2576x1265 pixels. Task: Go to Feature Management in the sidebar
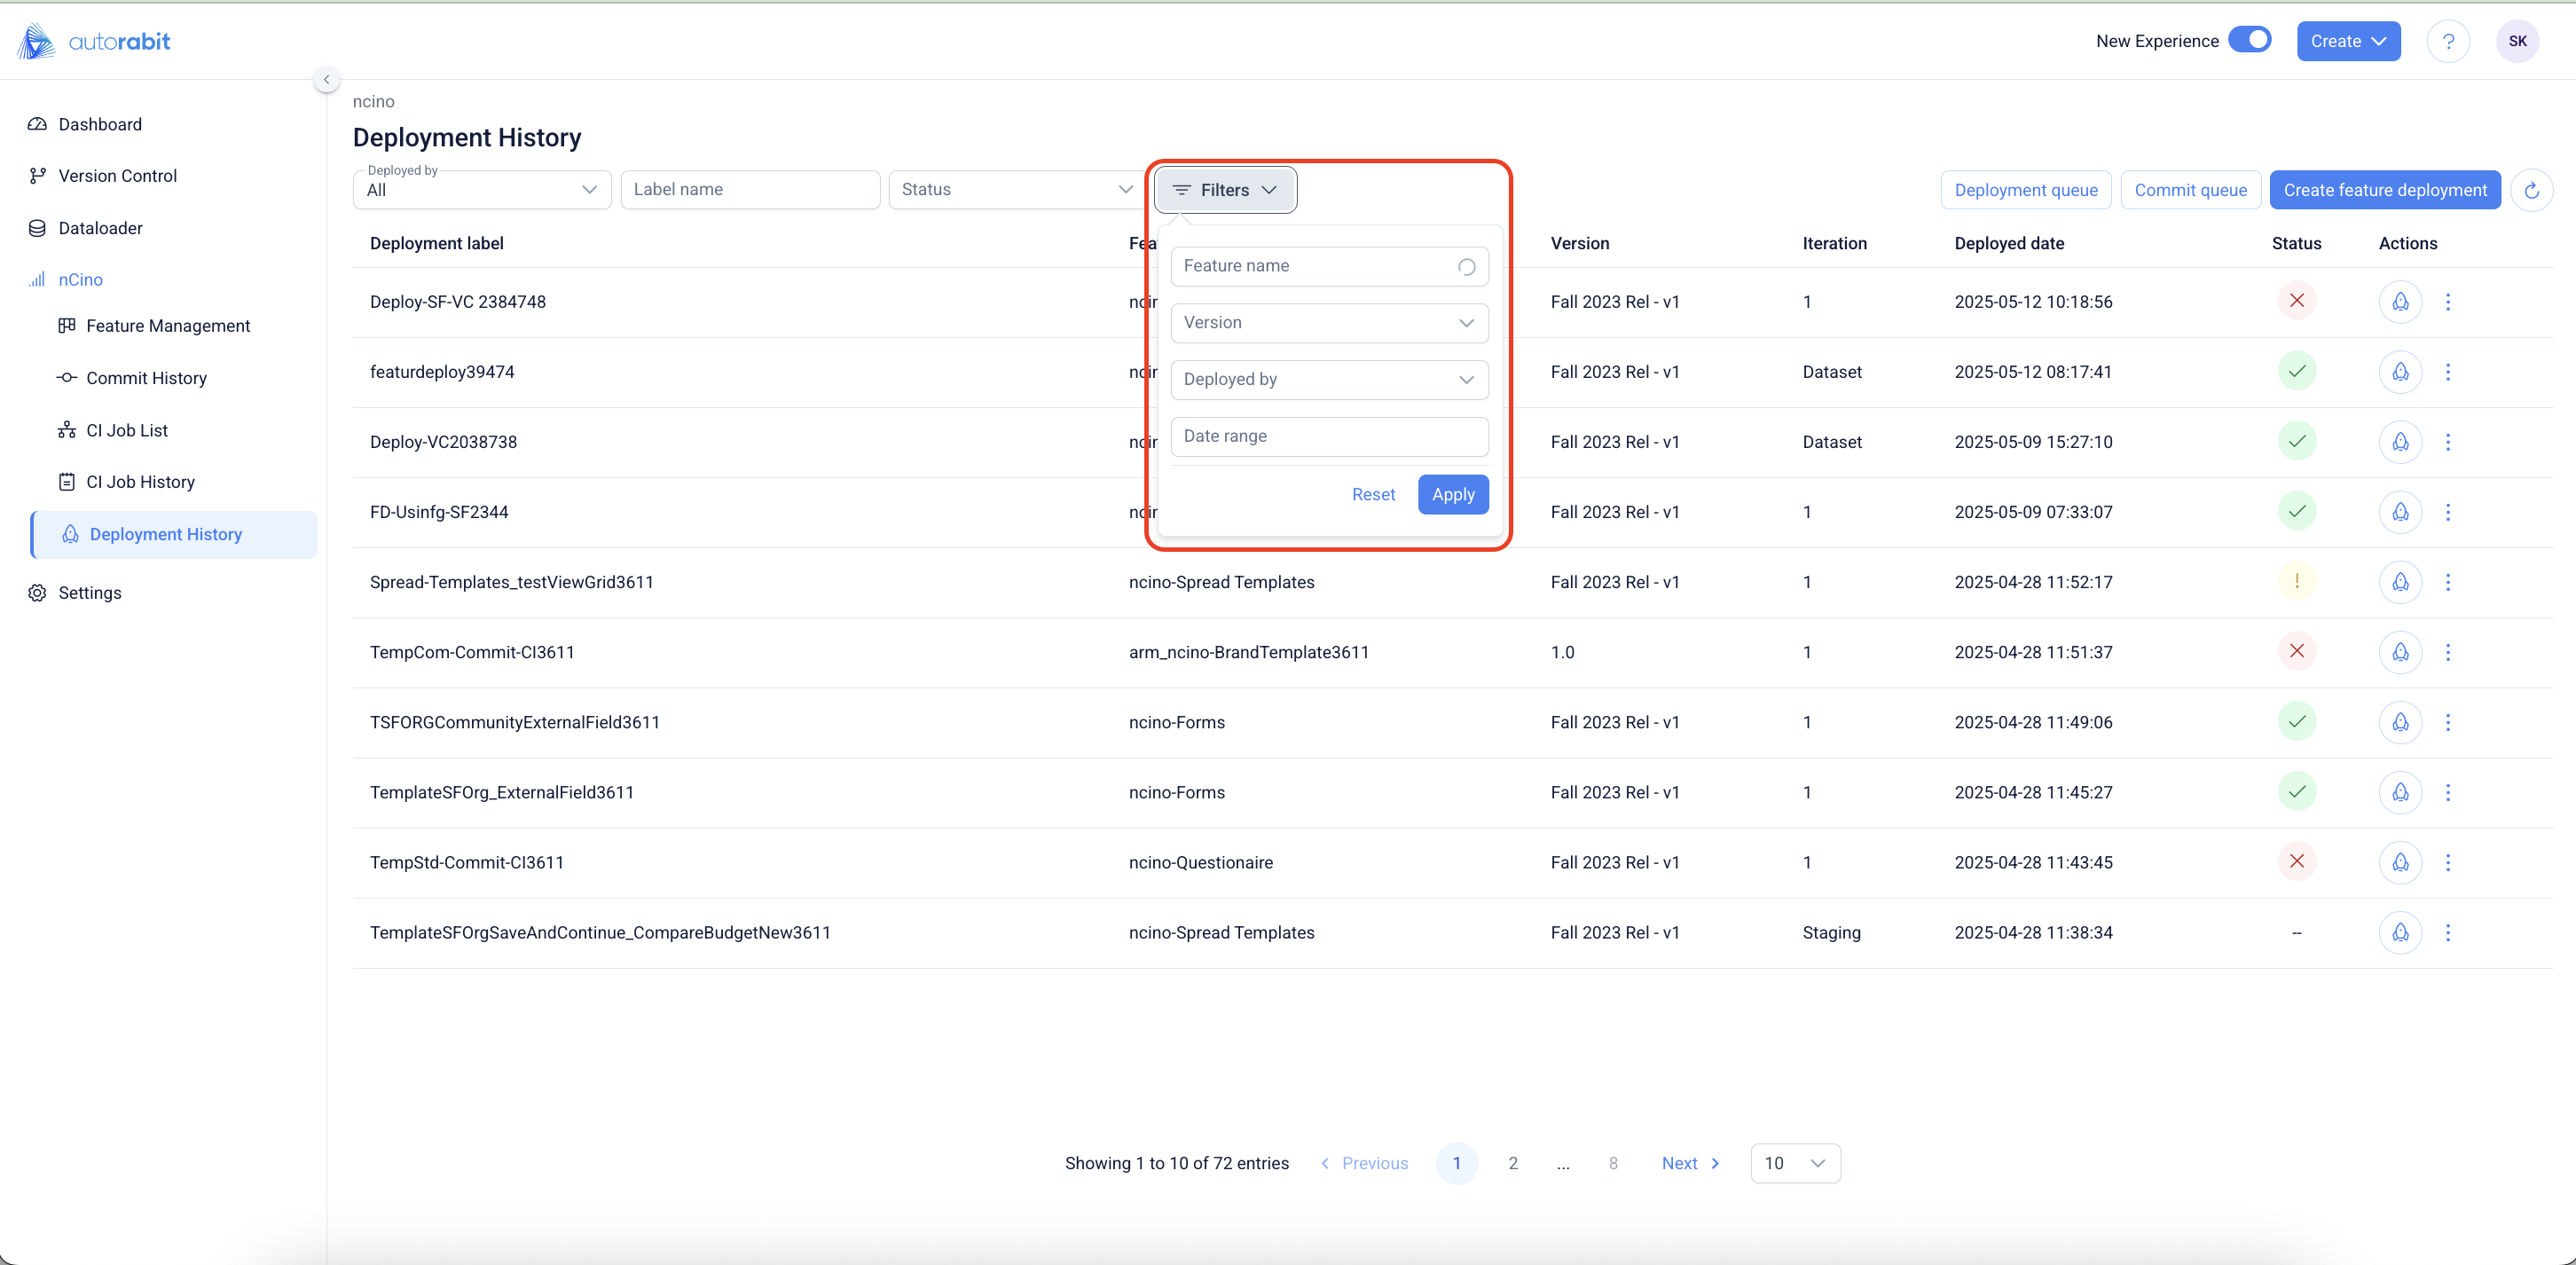coord(168,326)
